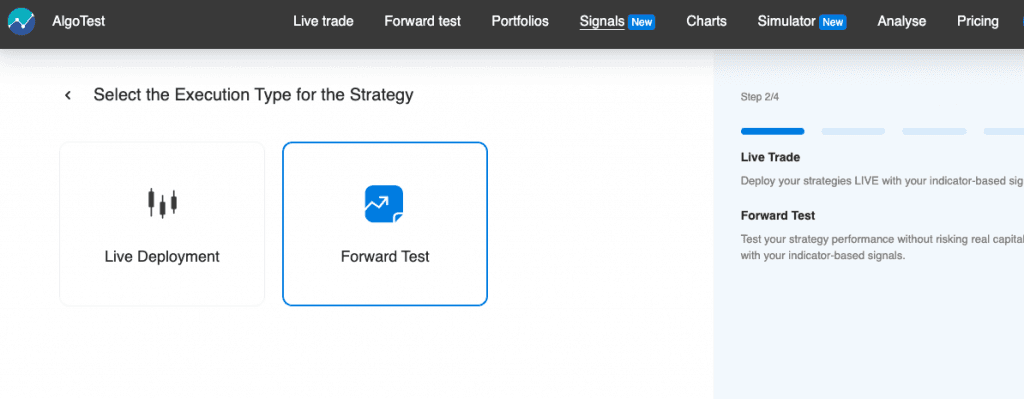Viewport: 1024px width, 399px height.
Task: Open the Simulator page
Action: click(787, 22)
